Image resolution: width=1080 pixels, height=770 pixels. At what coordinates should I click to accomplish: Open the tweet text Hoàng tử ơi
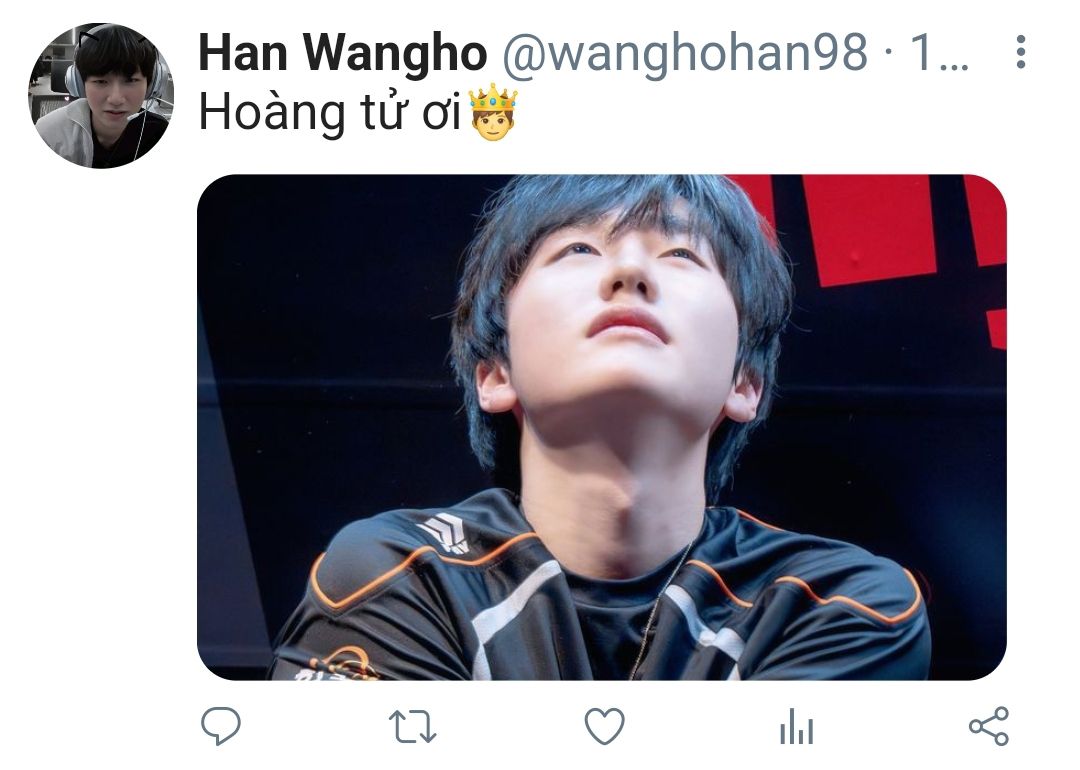click(x=330, y=114)
